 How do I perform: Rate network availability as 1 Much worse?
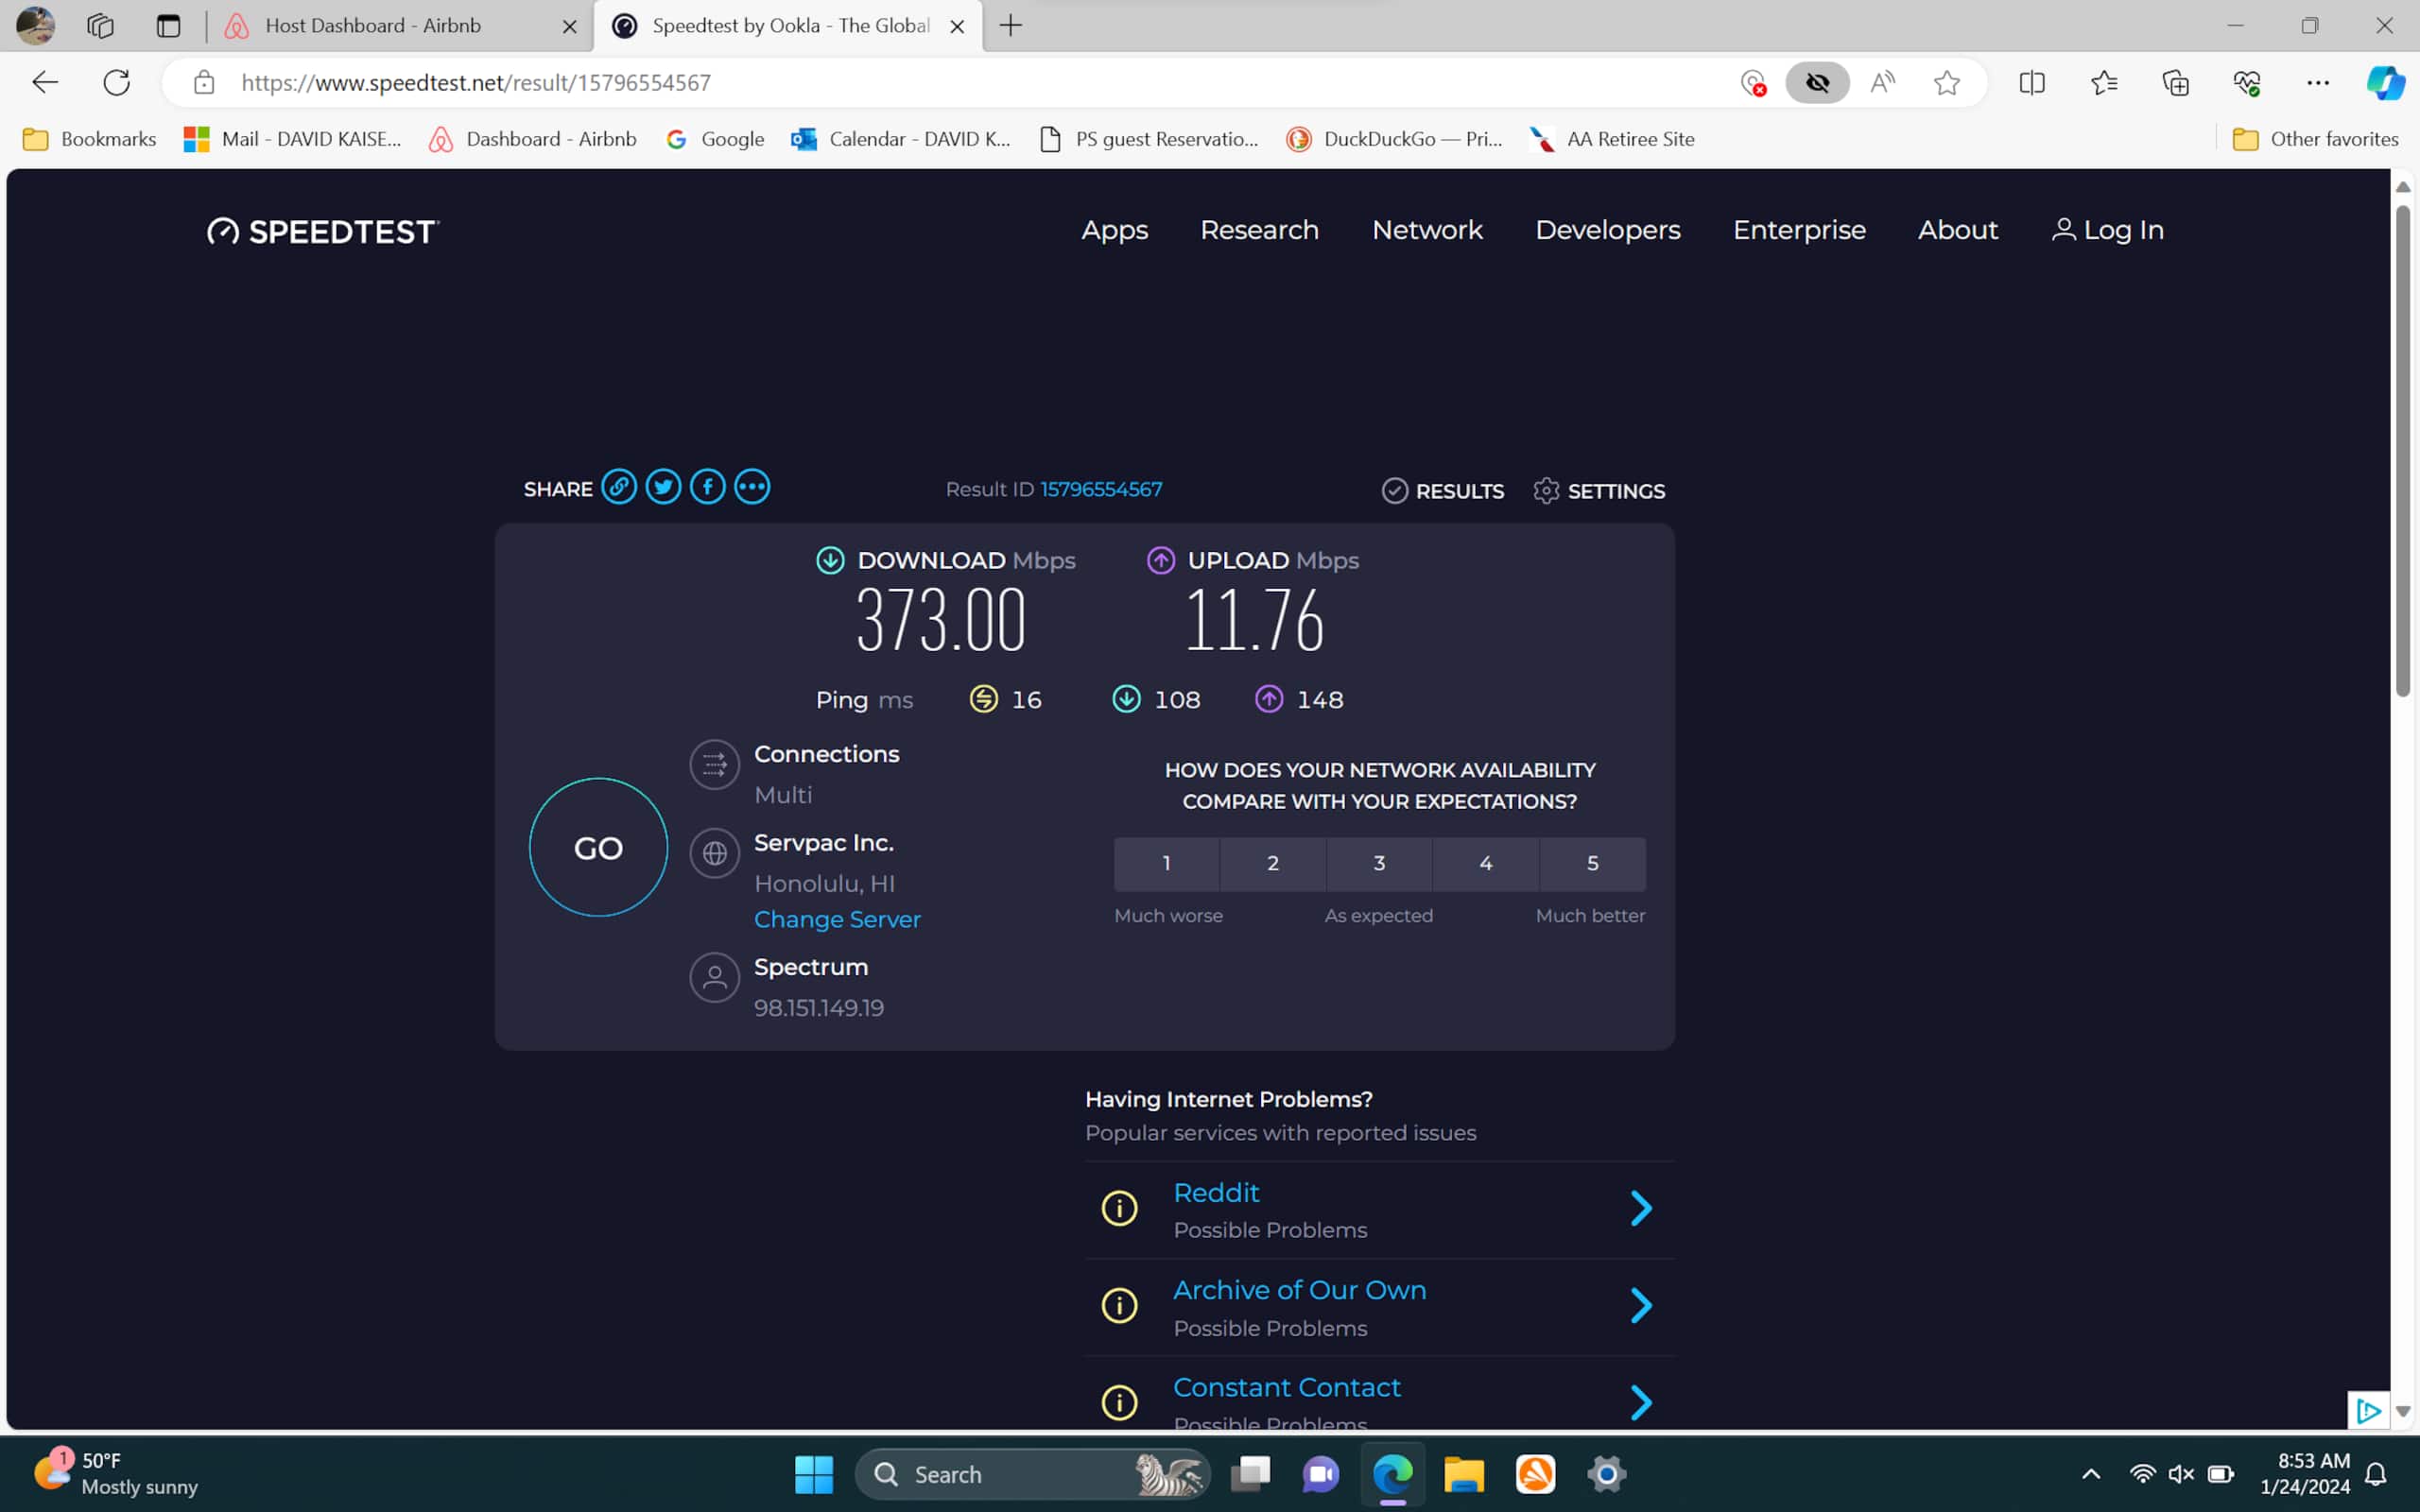[1166, 864]
